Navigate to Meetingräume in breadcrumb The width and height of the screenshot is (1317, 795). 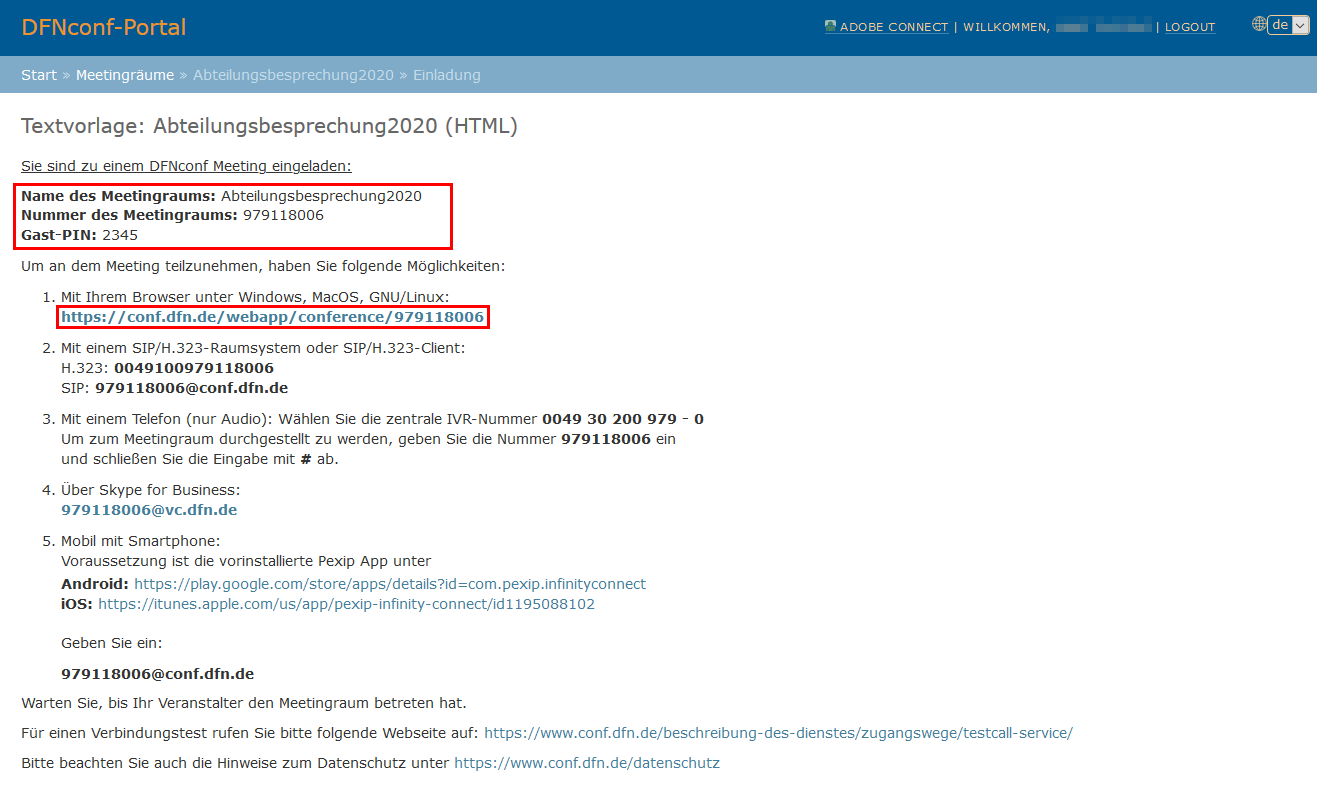125,75
